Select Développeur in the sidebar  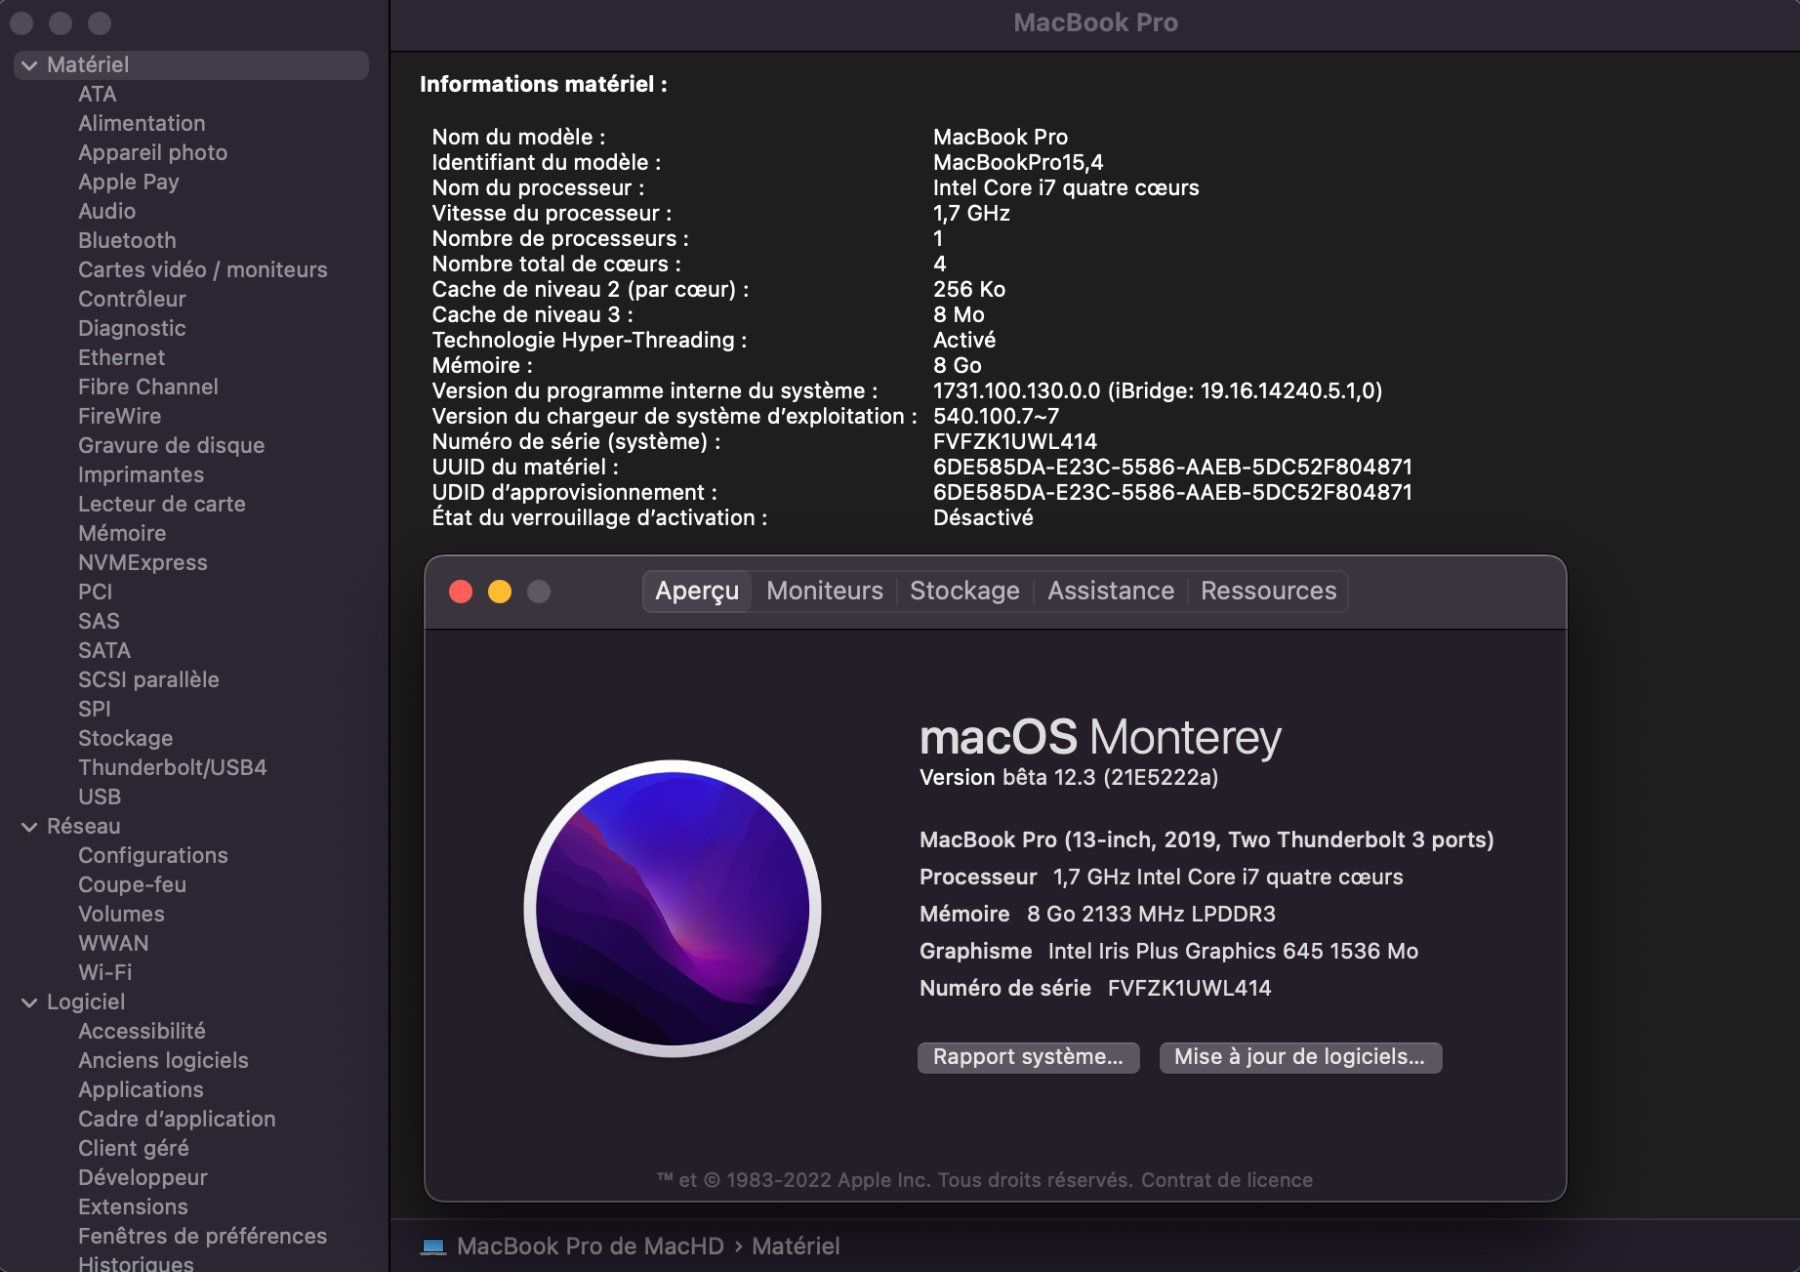click(143, 1177)
